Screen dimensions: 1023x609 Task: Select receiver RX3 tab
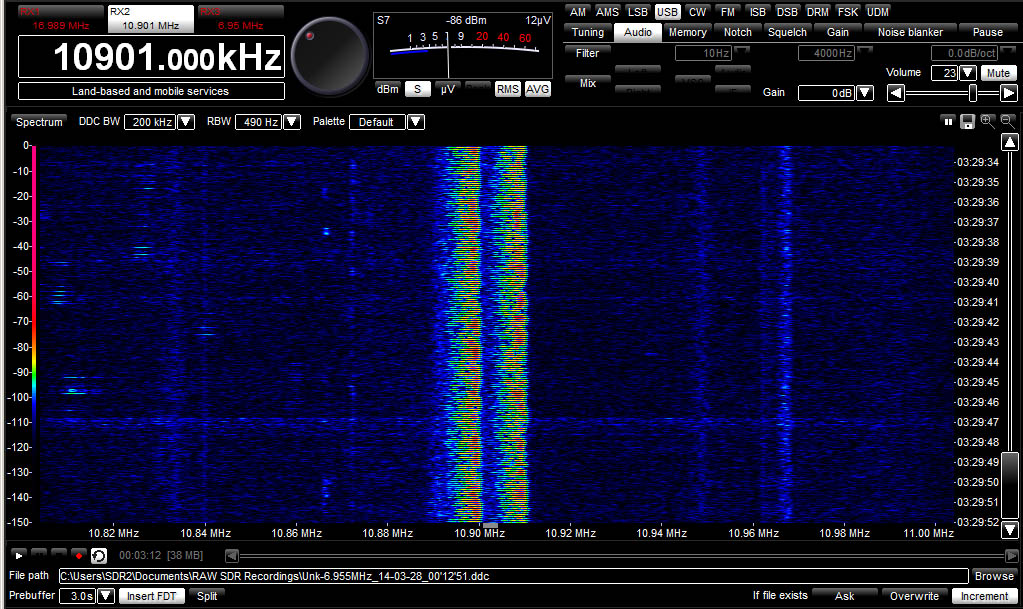(x=241, y=18)
